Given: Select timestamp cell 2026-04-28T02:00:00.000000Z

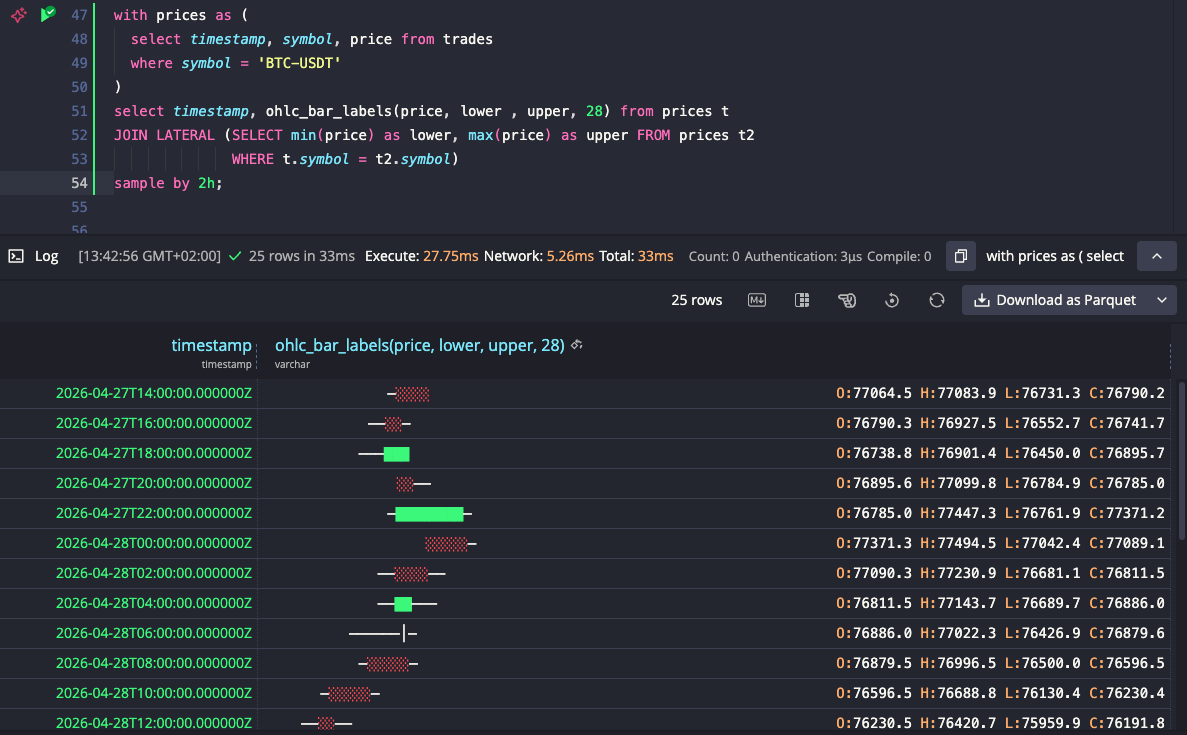Looking at the screenshot, I should 154,573.
